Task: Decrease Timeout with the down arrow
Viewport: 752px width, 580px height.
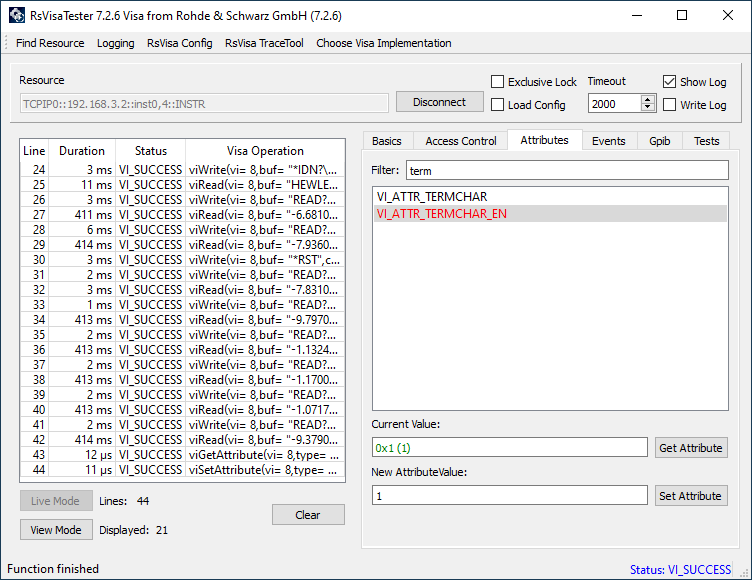Action: pos(648,107)
